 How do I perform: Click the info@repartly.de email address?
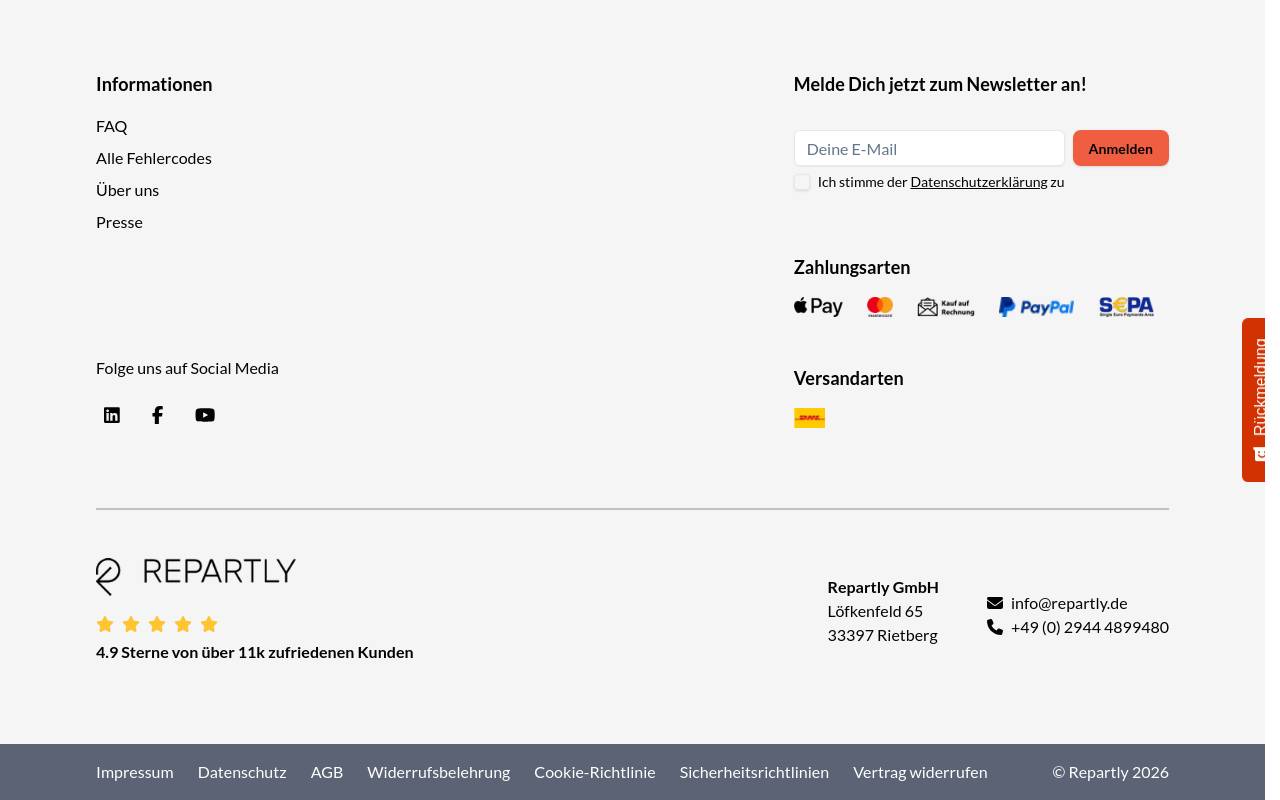click(x=1069, y=603)
